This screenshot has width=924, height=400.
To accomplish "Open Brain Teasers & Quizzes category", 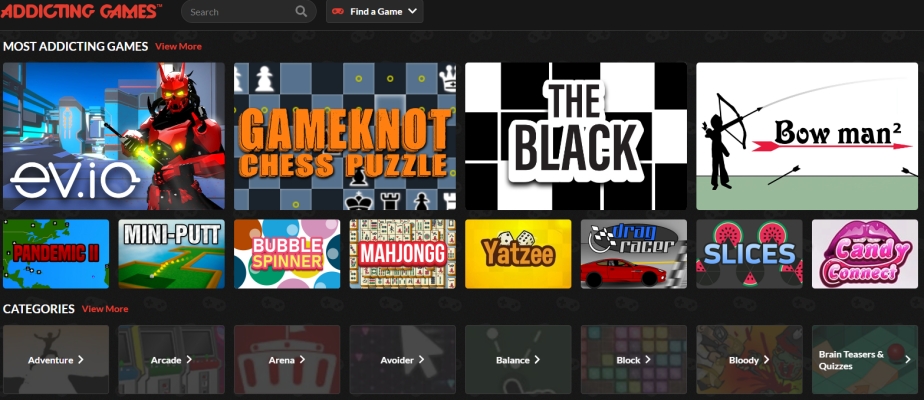I will coord(865,359).
